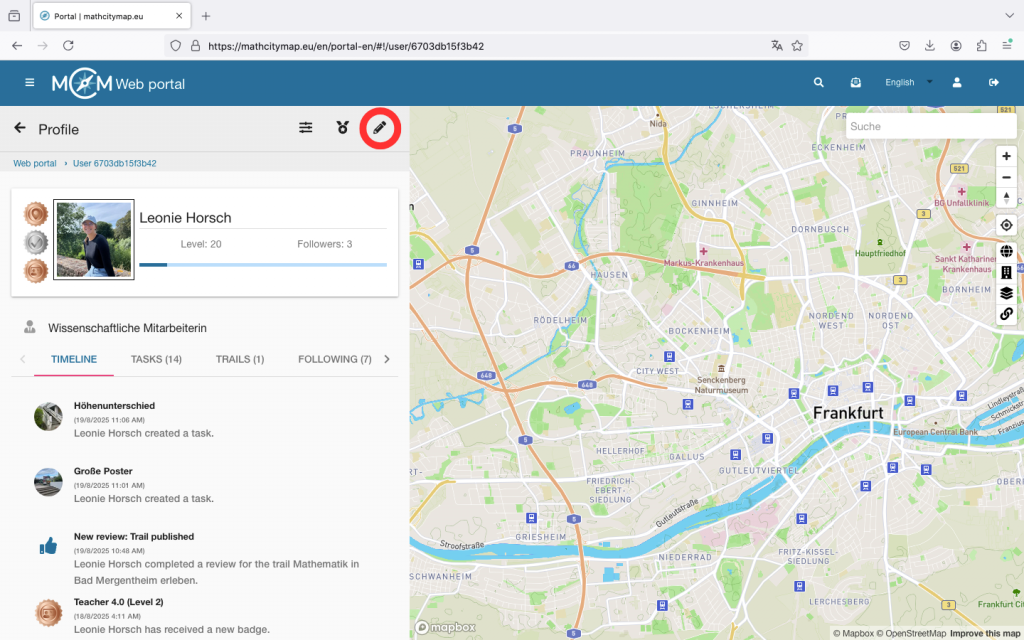Open the inbox icon in header

point(856,83)
